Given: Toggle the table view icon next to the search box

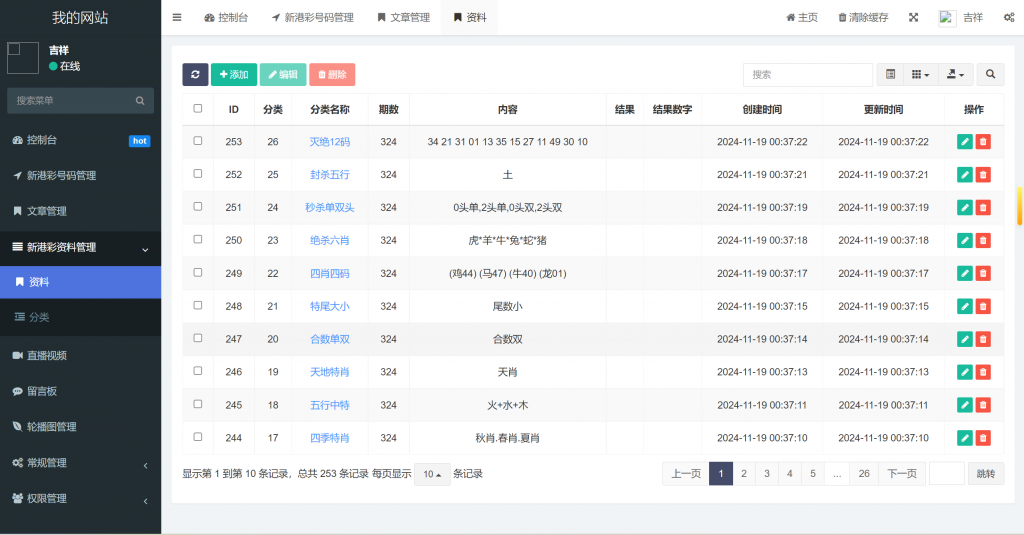Looking at the screenshot, I should pos(890,75).
